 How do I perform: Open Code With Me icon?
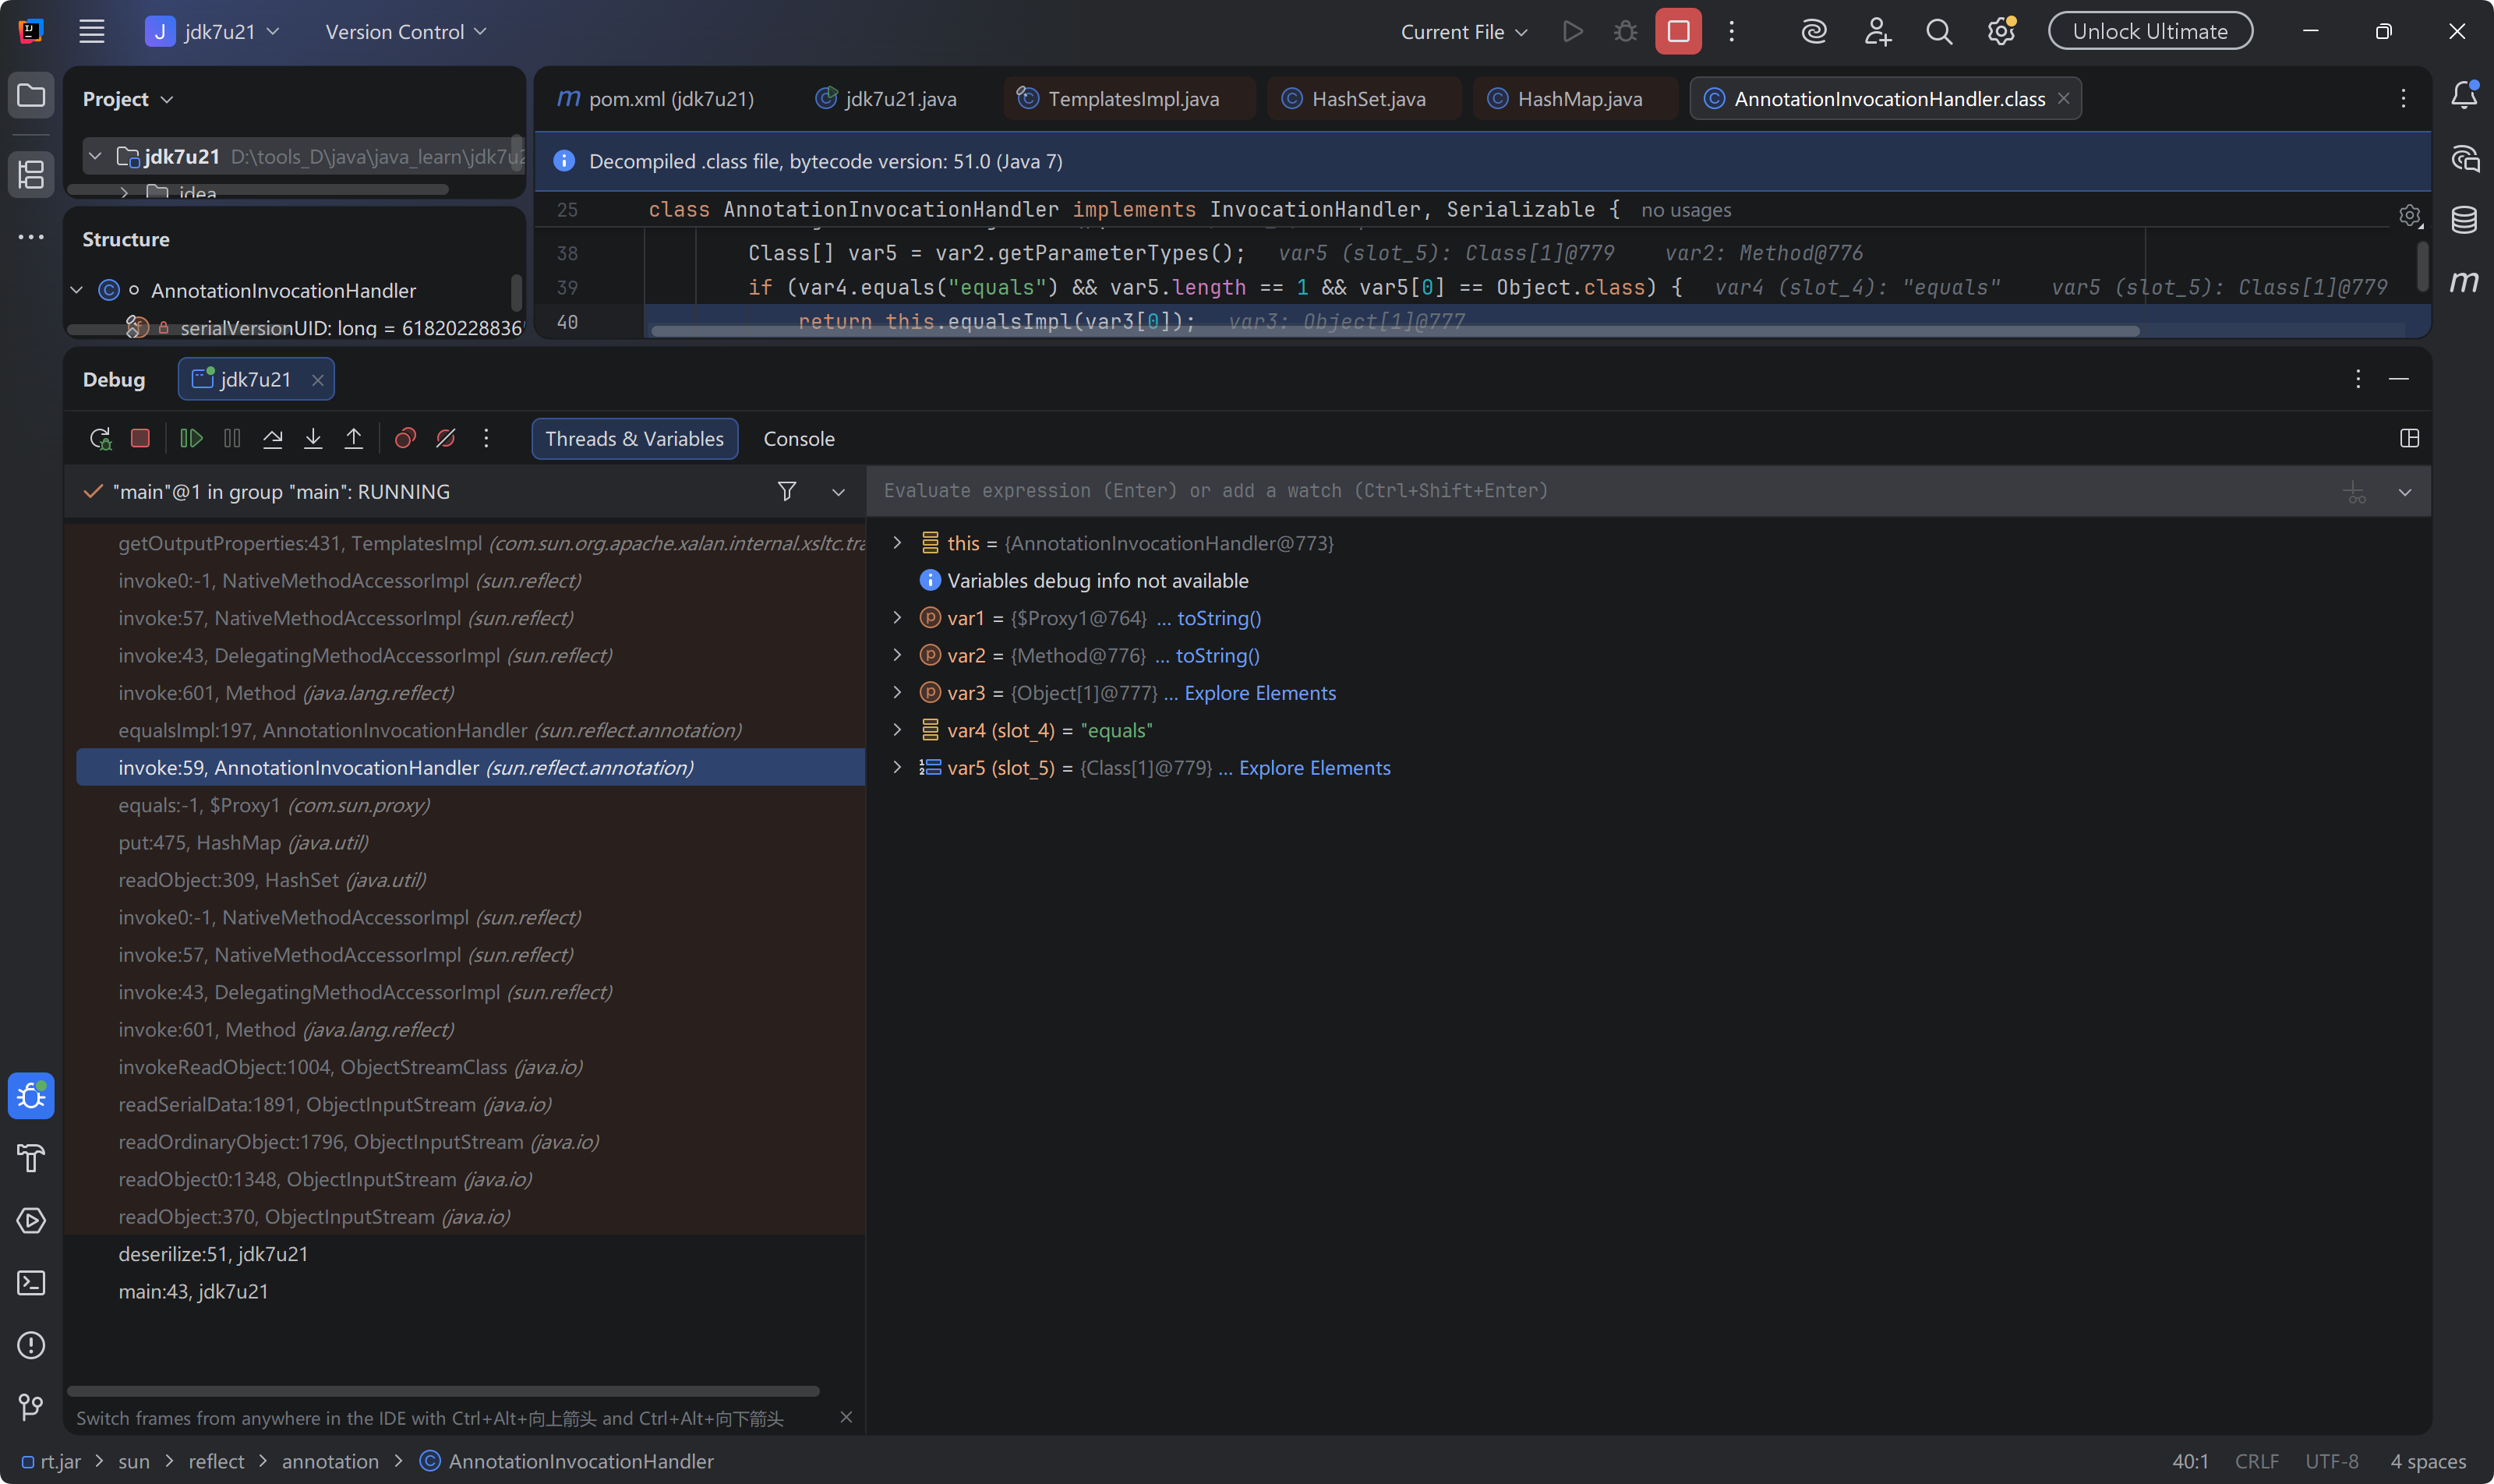[1877, 31]
